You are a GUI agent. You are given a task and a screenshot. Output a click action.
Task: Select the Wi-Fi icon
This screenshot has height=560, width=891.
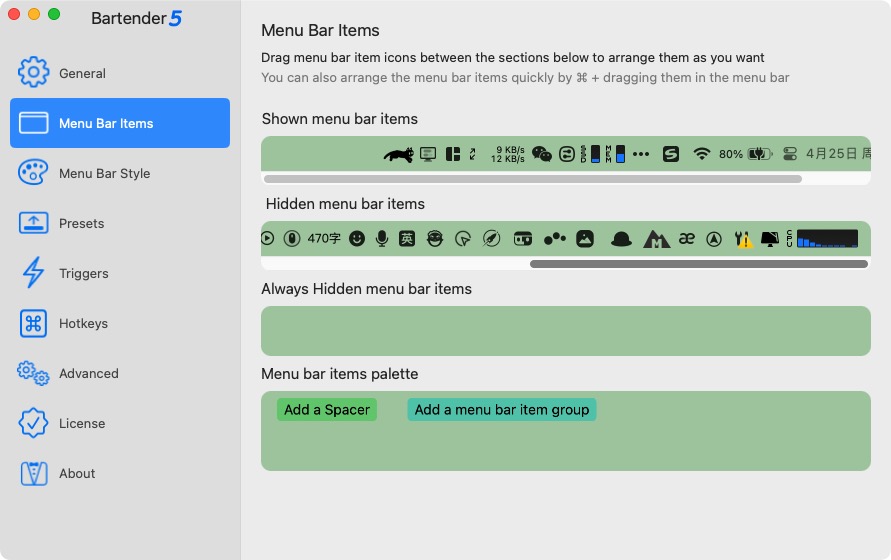[702, 154]
